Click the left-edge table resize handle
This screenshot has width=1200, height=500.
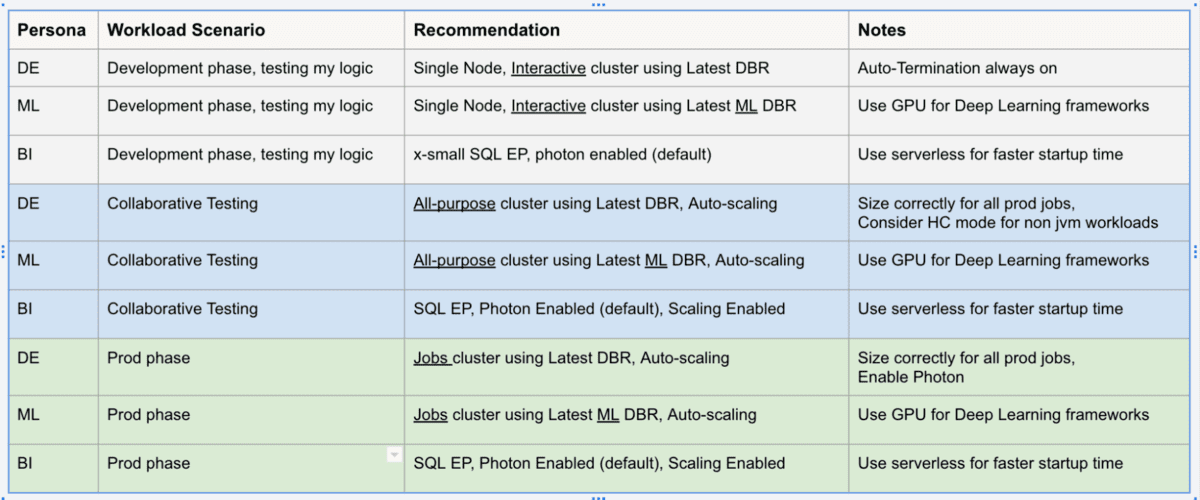pos(4,251)
